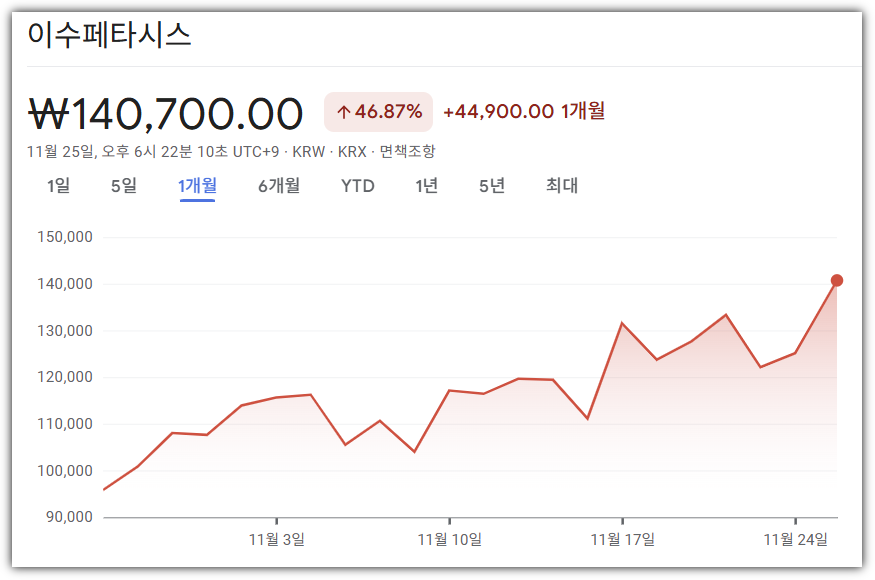Switch to the 5년 range tab
The width and height of the screenshot is (875, 580).
(489, 186)
